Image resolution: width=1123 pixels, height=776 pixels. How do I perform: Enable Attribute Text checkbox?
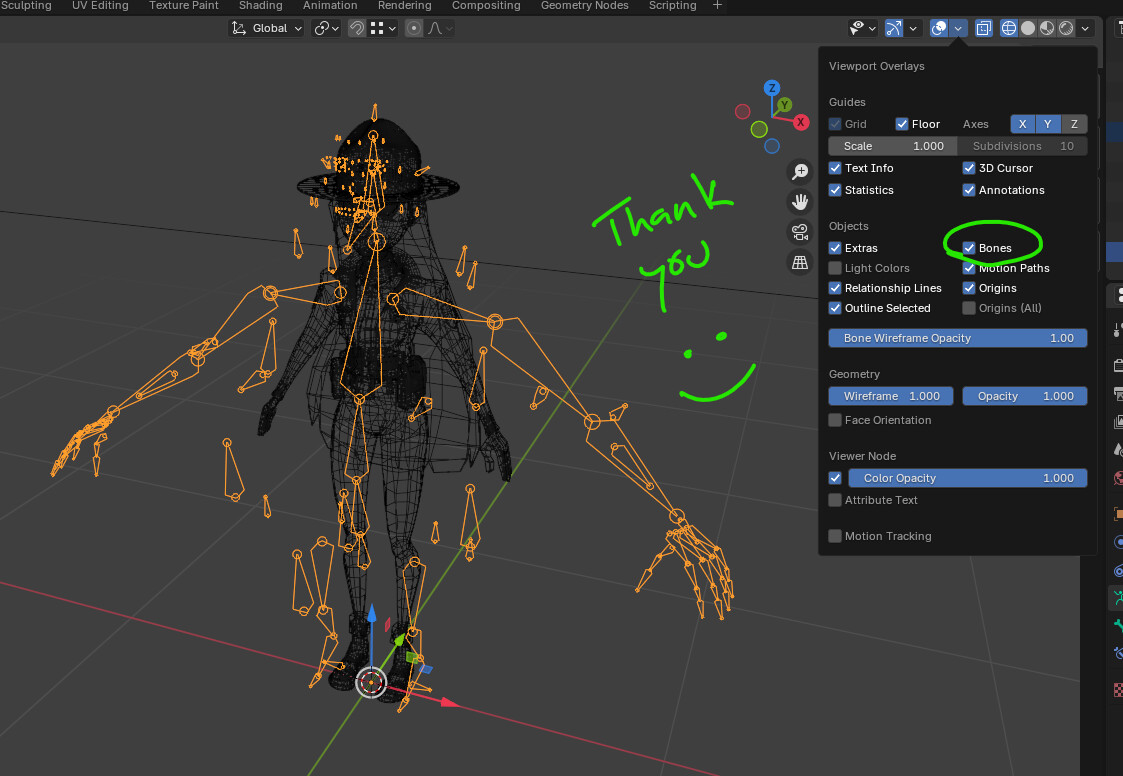point(835,500)
